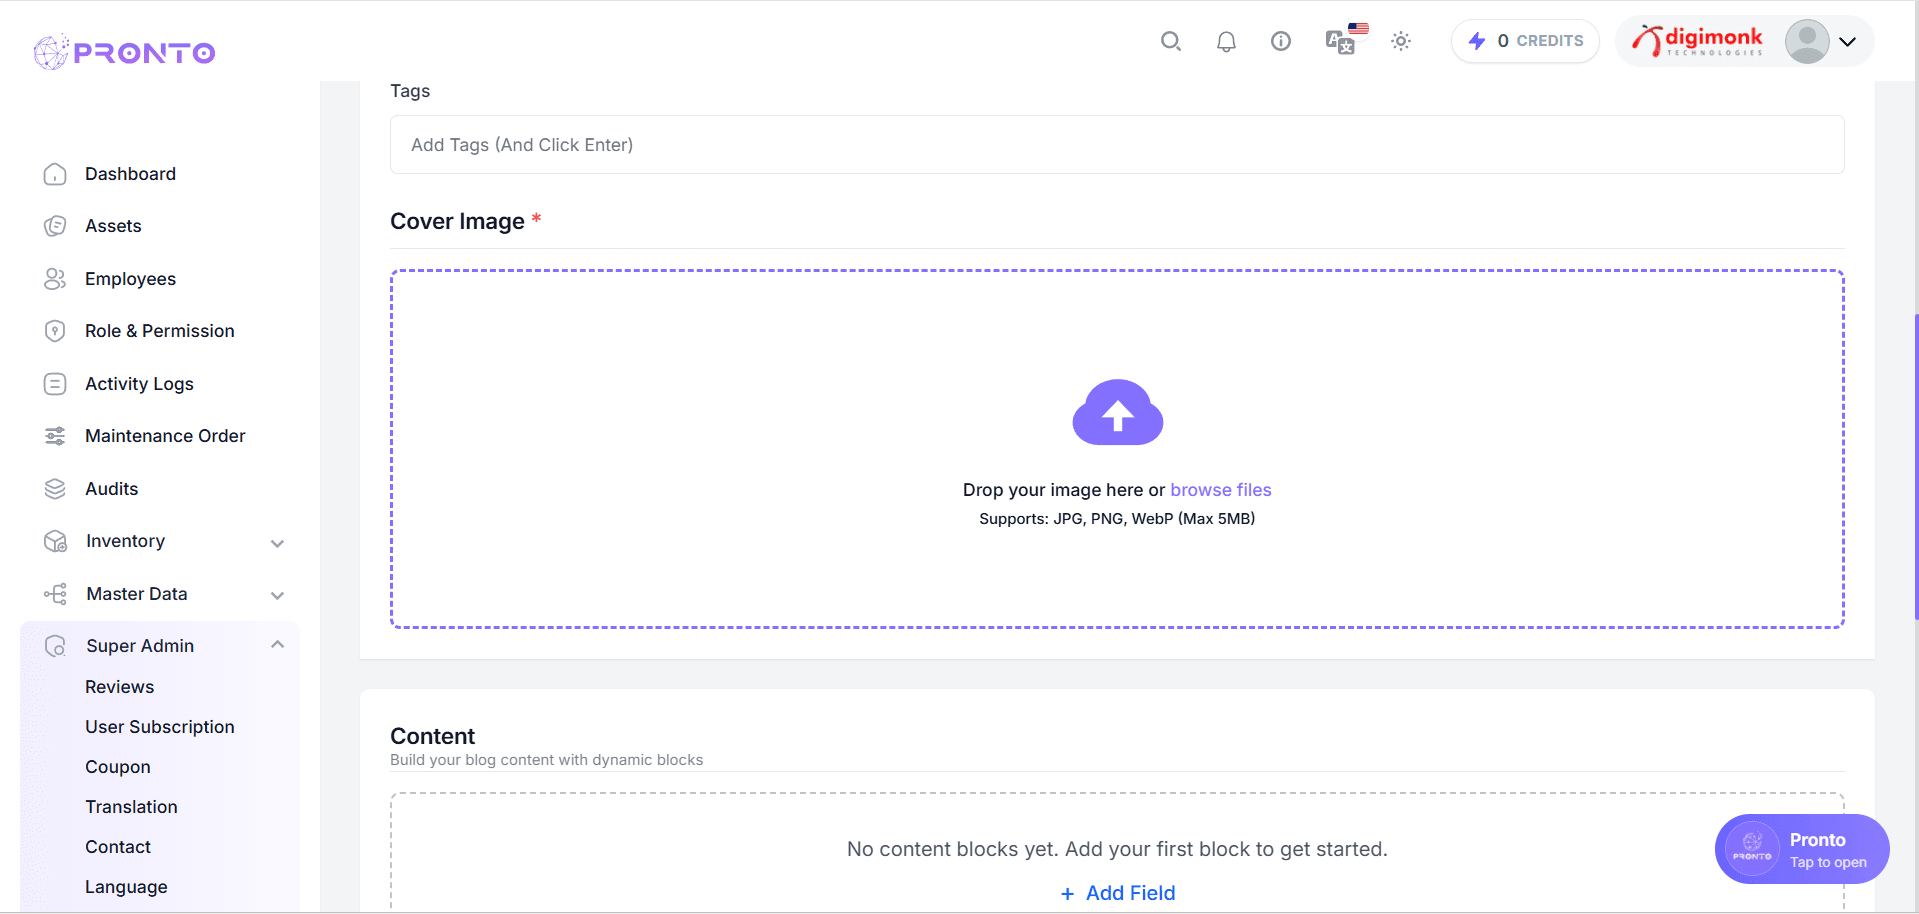1919x914 pixels.
Task: Open the Coupon menu item
Action: (x=117, y=766)
